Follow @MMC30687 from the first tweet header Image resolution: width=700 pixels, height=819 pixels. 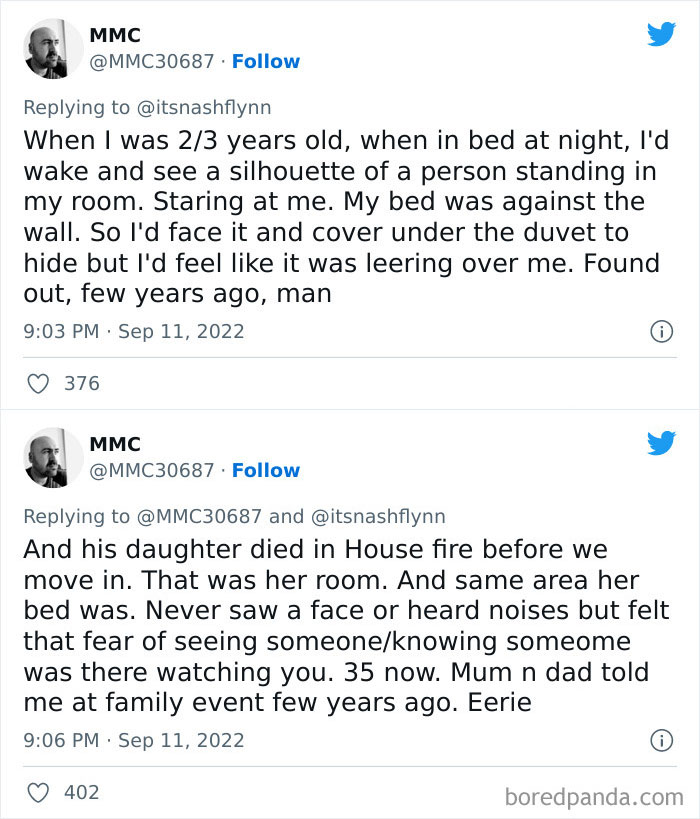coord(265,61)
